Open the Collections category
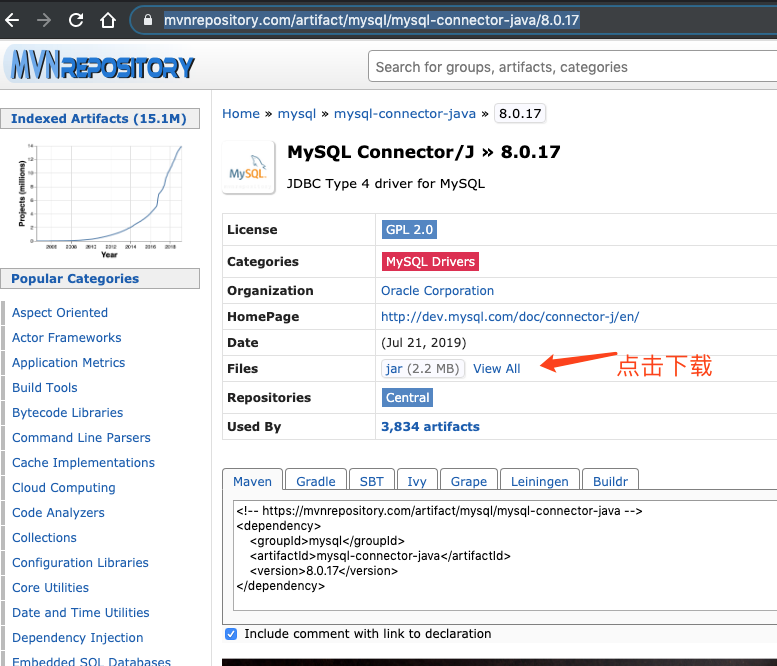The image size is (777, 666). point(44,538)
